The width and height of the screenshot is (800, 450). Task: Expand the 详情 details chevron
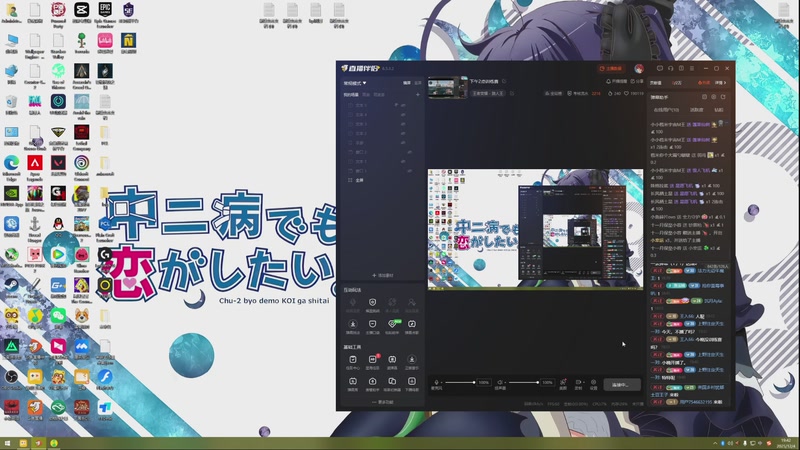point(720,83)
